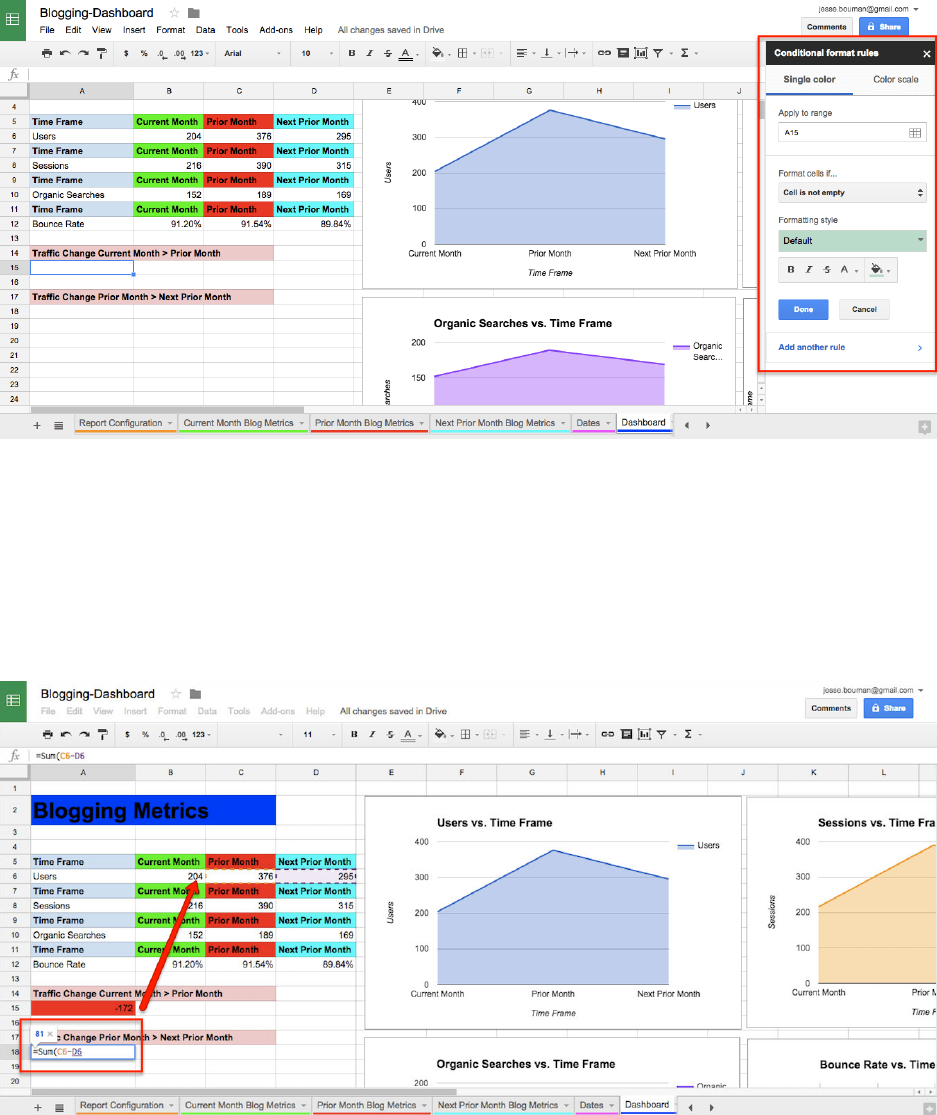Select the red cell showing -172
Viewport: 937px width, 1115px height.
click(82, 1008)
